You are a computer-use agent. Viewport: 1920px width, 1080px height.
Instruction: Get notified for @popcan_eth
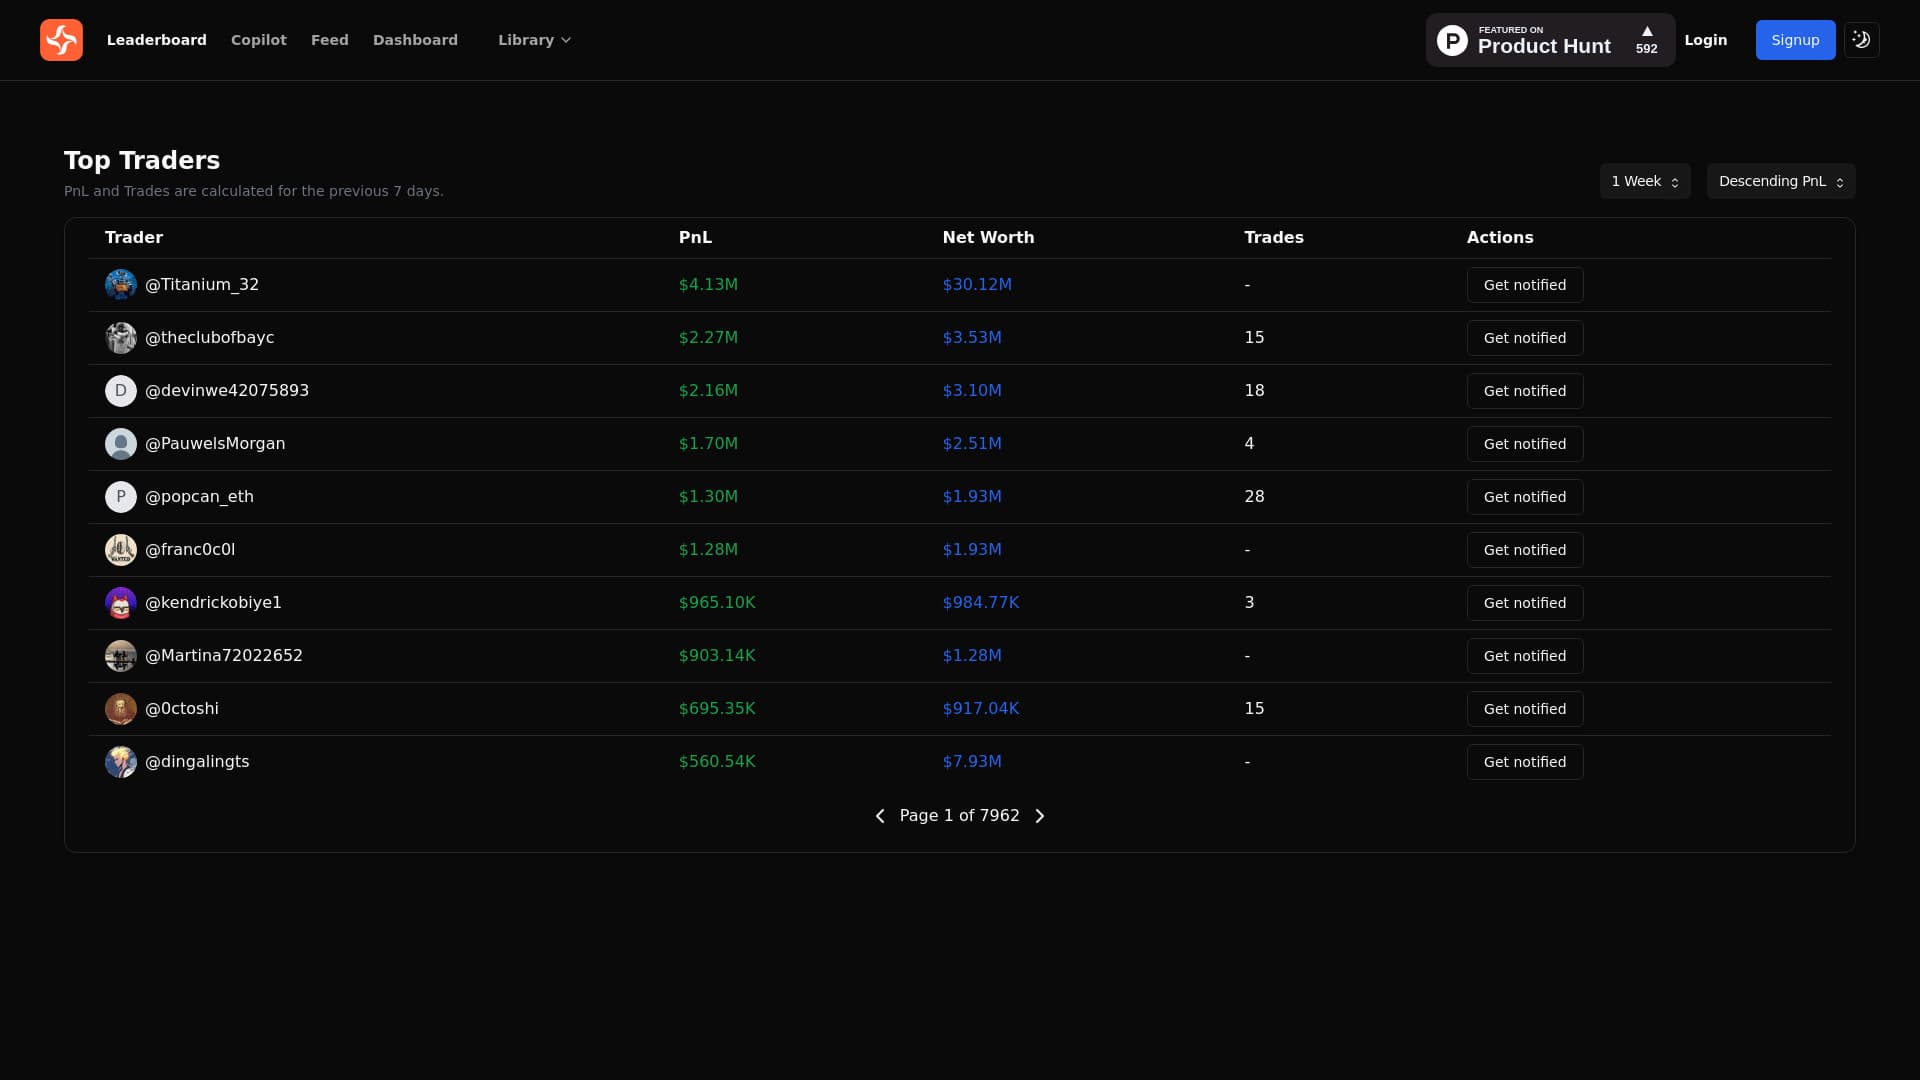[x=1524, y=497]
